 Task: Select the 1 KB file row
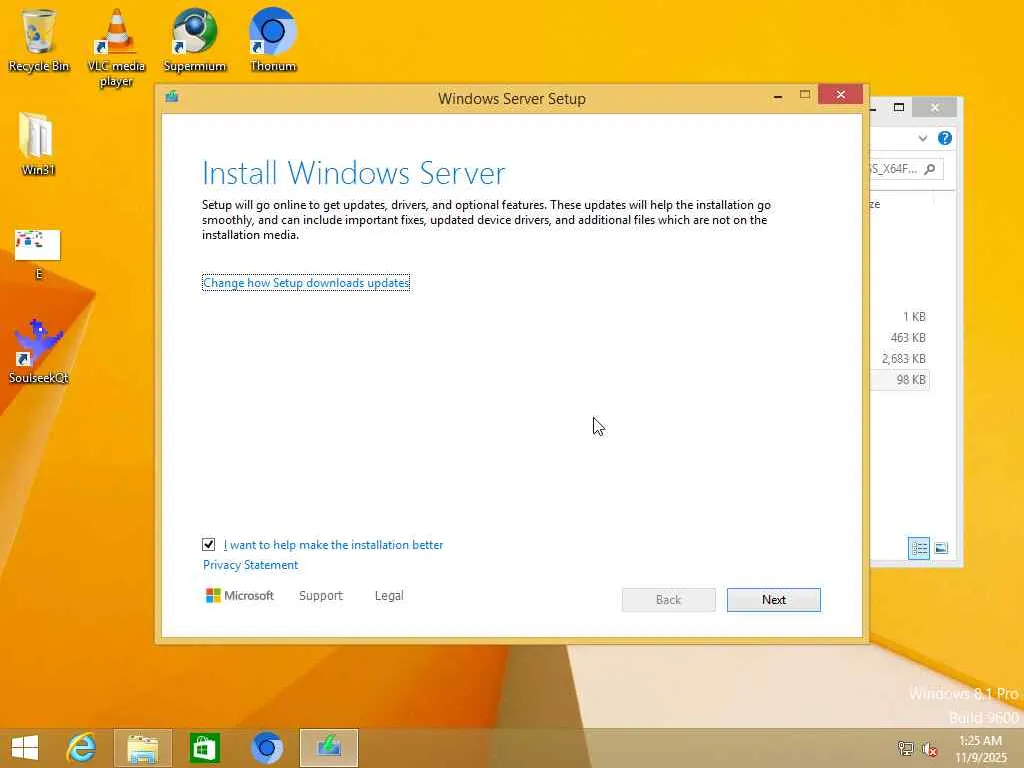point(900,317)
